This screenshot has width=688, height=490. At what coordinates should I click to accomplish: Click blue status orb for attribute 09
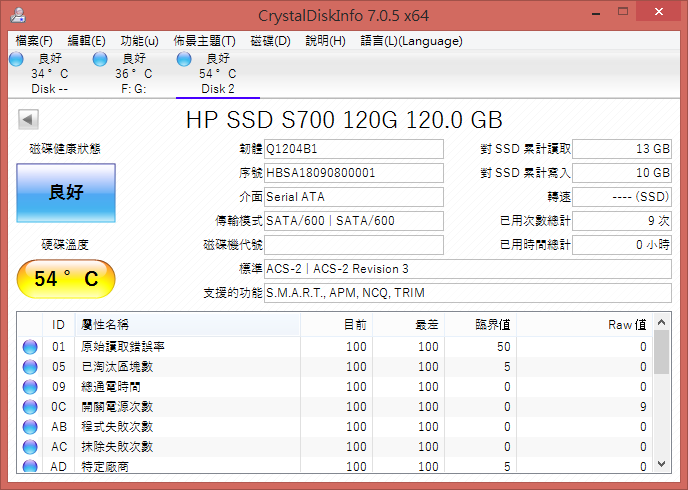coord(30,386)
